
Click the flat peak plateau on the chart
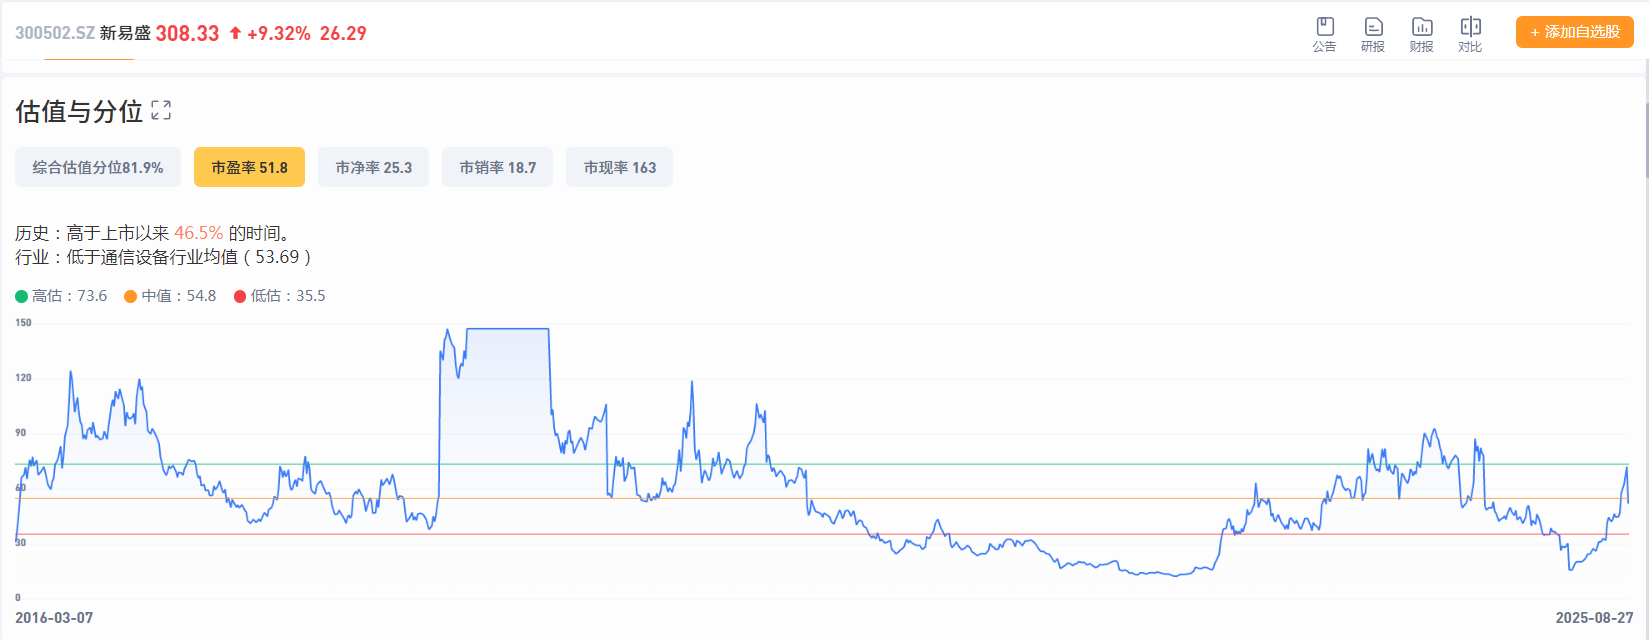click(x=507, y=329)
